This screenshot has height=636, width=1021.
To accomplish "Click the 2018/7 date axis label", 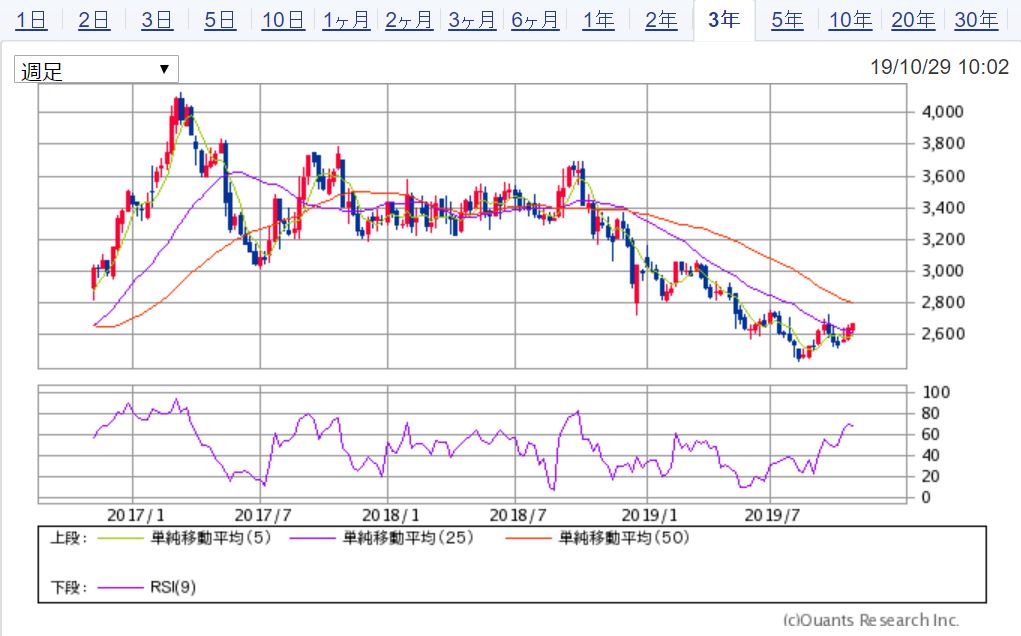I will [x=518, y=516].
